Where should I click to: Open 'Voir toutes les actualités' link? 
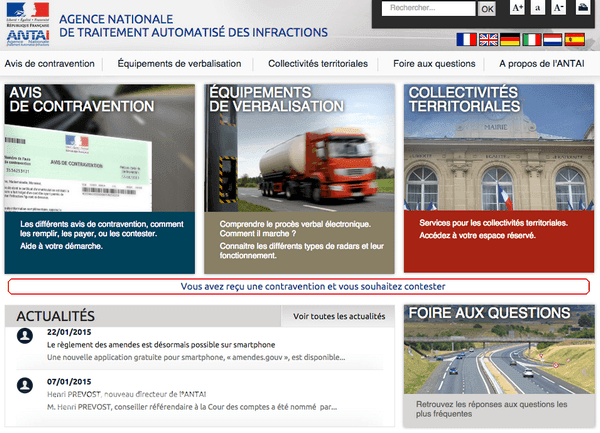point(339,316)
